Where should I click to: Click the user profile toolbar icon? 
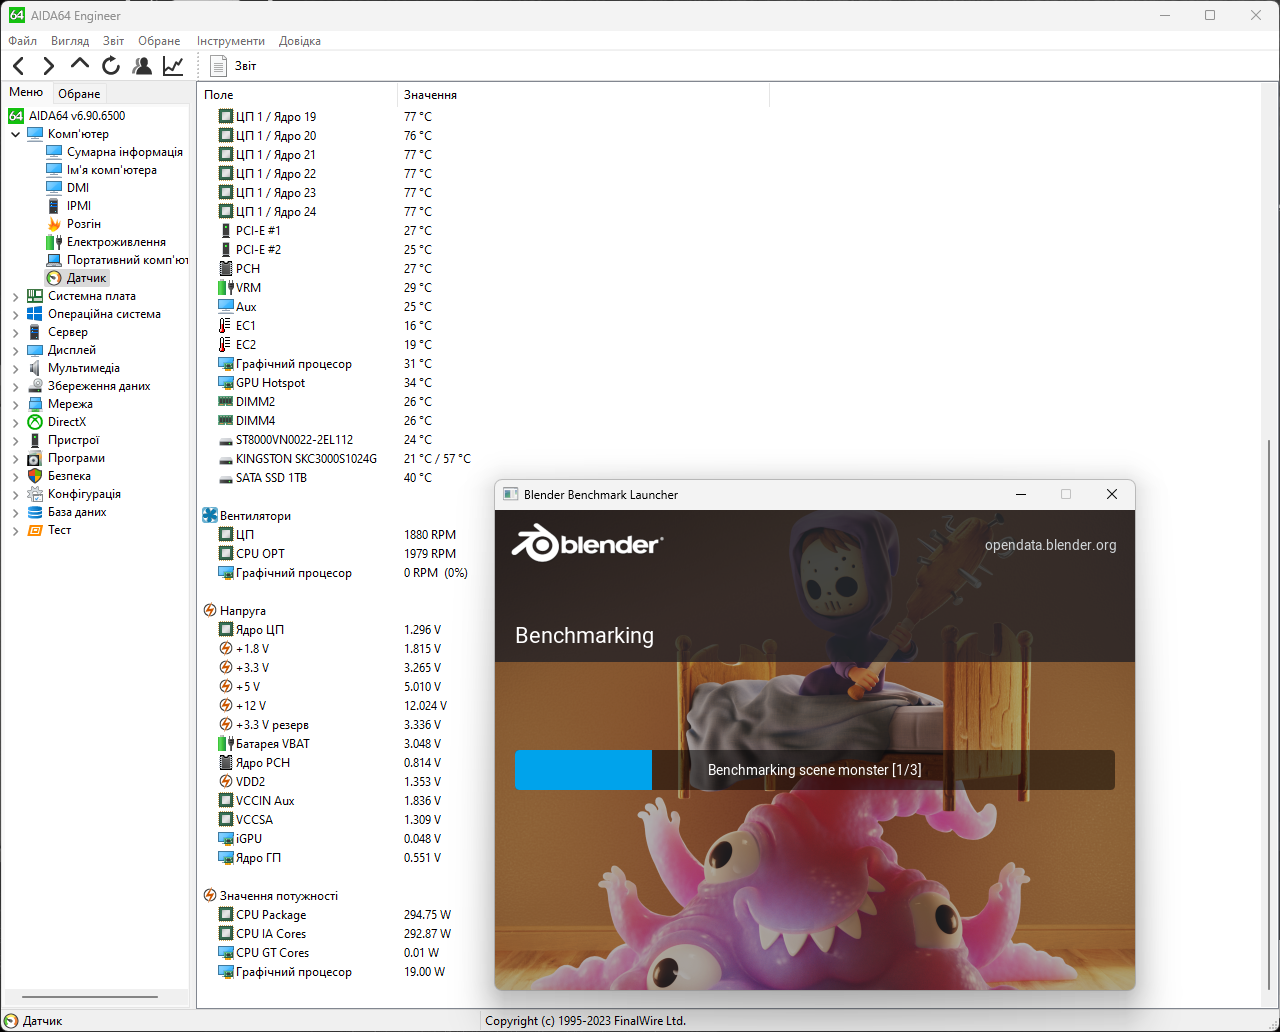tap(142, 66)
